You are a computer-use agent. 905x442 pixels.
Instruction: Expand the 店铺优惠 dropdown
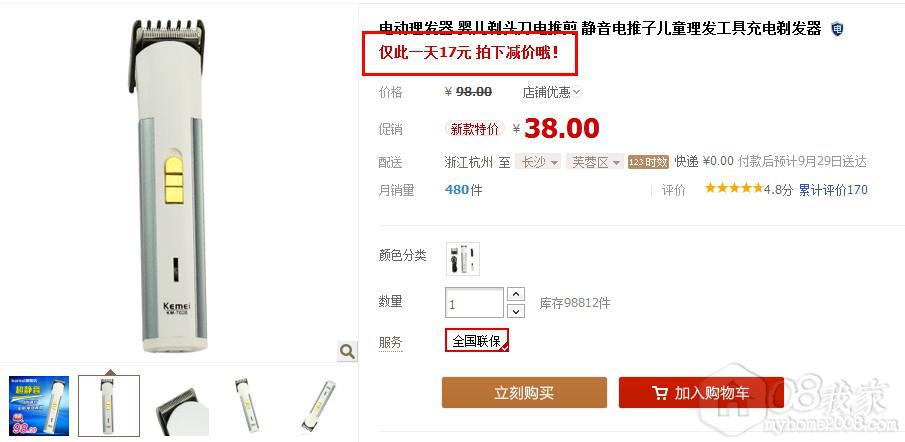(x=552, y=92)
